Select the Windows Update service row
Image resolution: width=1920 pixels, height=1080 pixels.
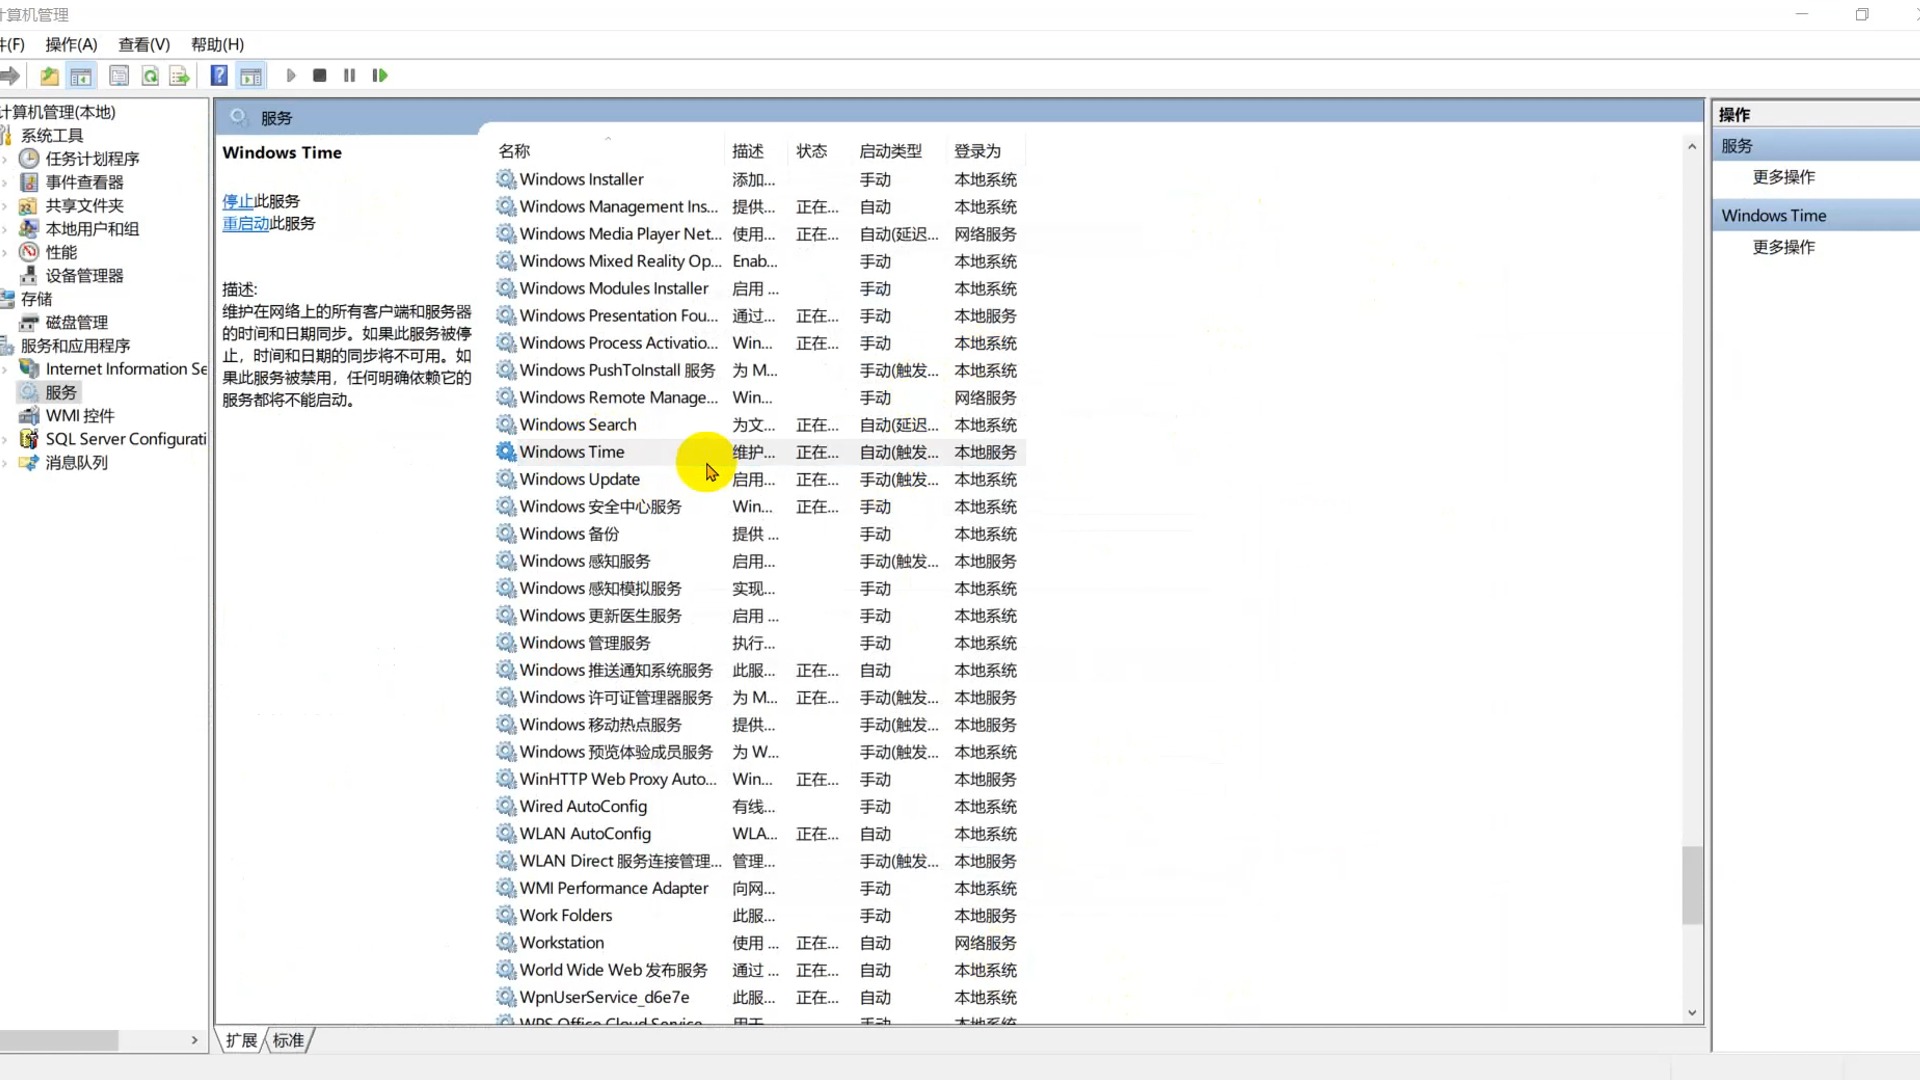pos(760,480)
